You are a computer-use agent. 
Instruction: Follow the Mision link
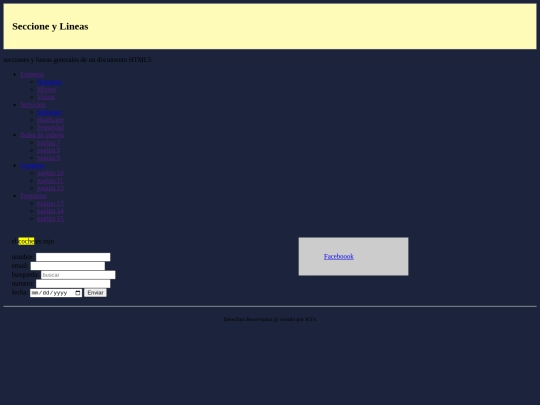[x=47, y=90]
